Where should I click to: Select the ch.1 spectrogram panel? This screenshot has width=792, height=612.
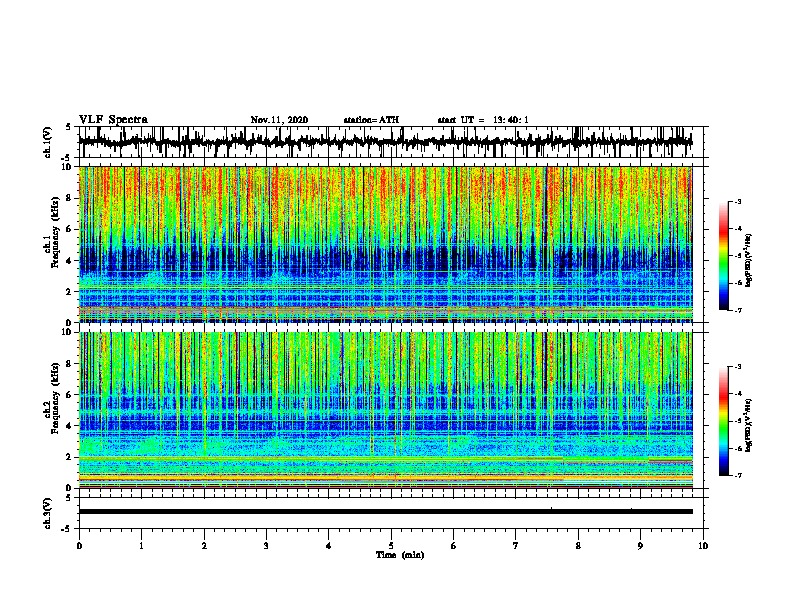pos(385,244)
